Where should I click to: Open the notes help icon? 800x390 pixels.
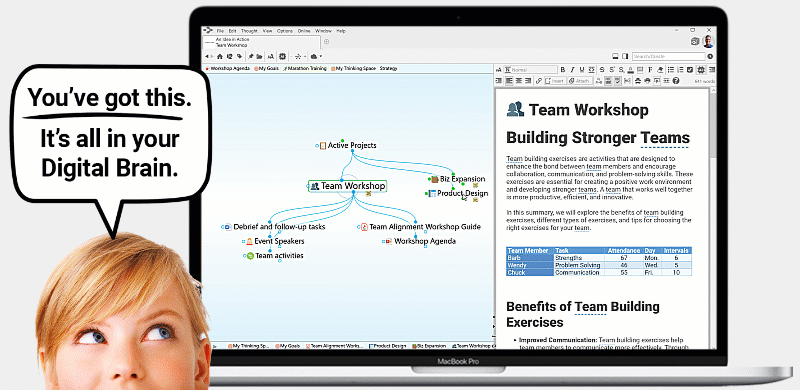click(x=676, y=81)
